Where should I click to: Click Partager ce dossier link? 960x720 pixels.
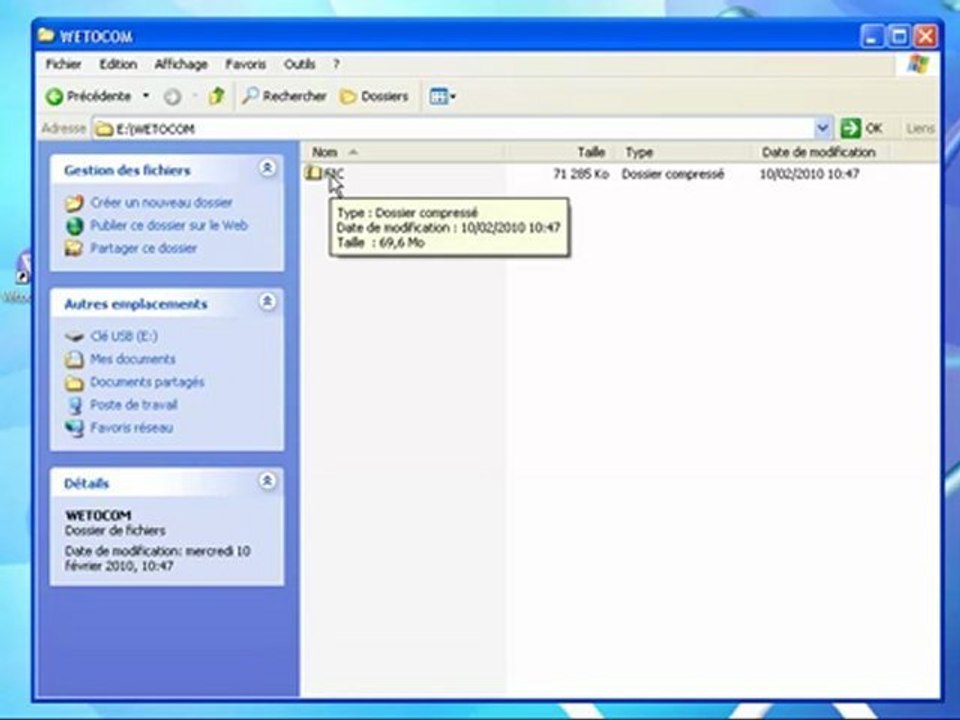tap(143, 248)
